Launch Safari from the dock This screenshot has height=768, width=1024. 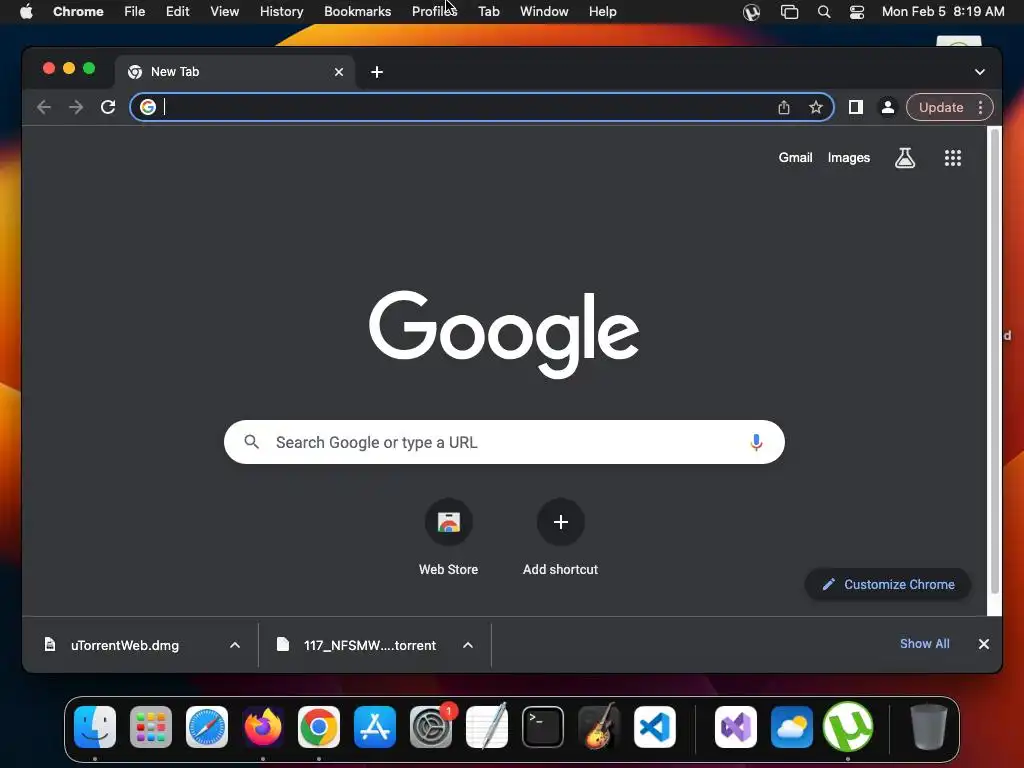207,727
